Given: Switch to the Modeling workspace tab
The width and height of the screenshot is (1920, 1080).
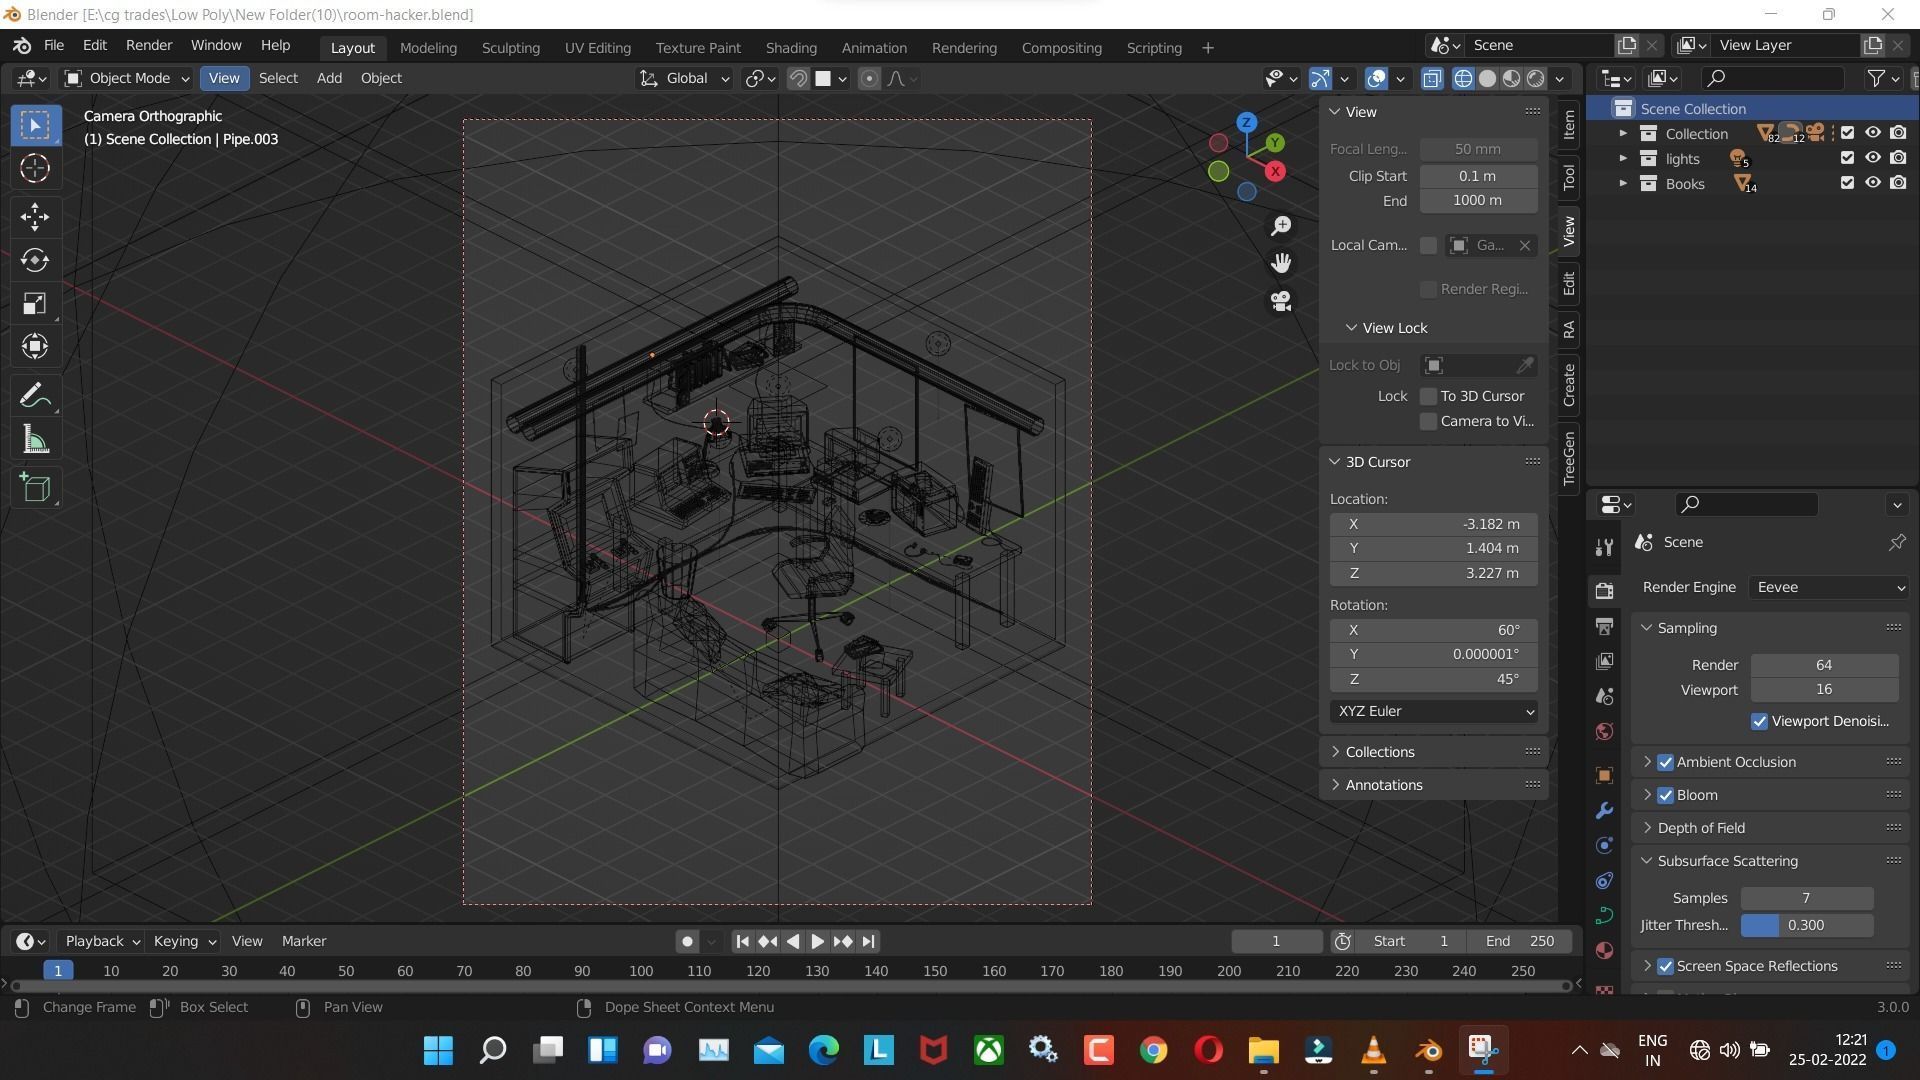Looking at the screenshot, I should (x=428, y=48).
